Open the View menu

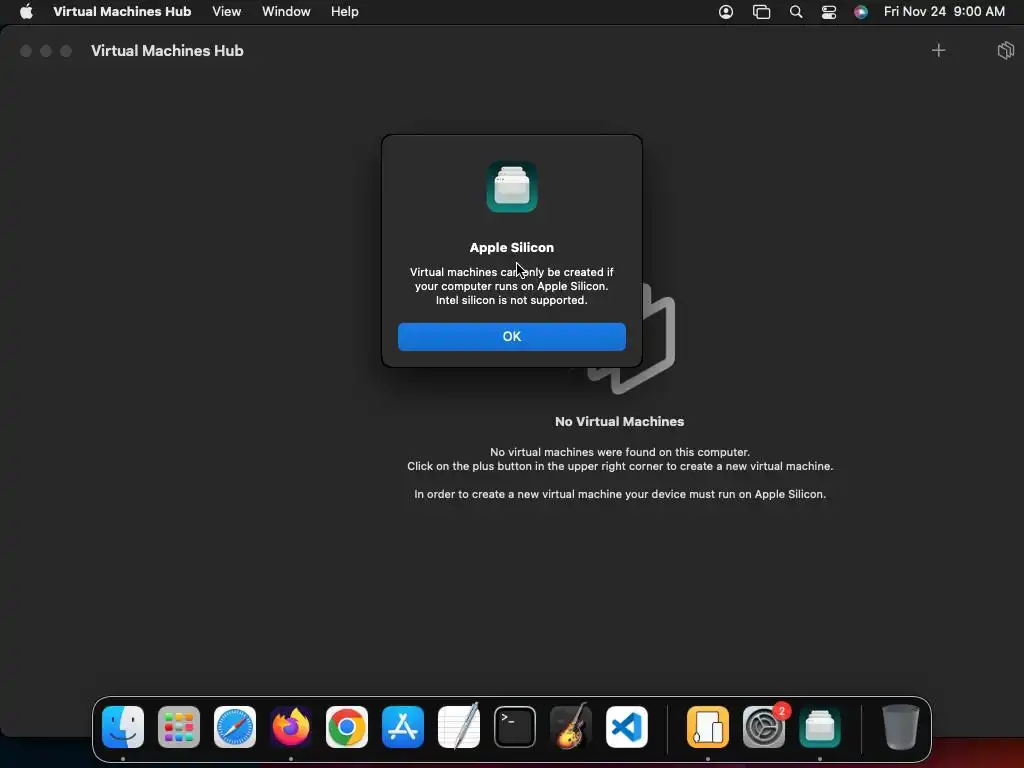pos(227,11)
